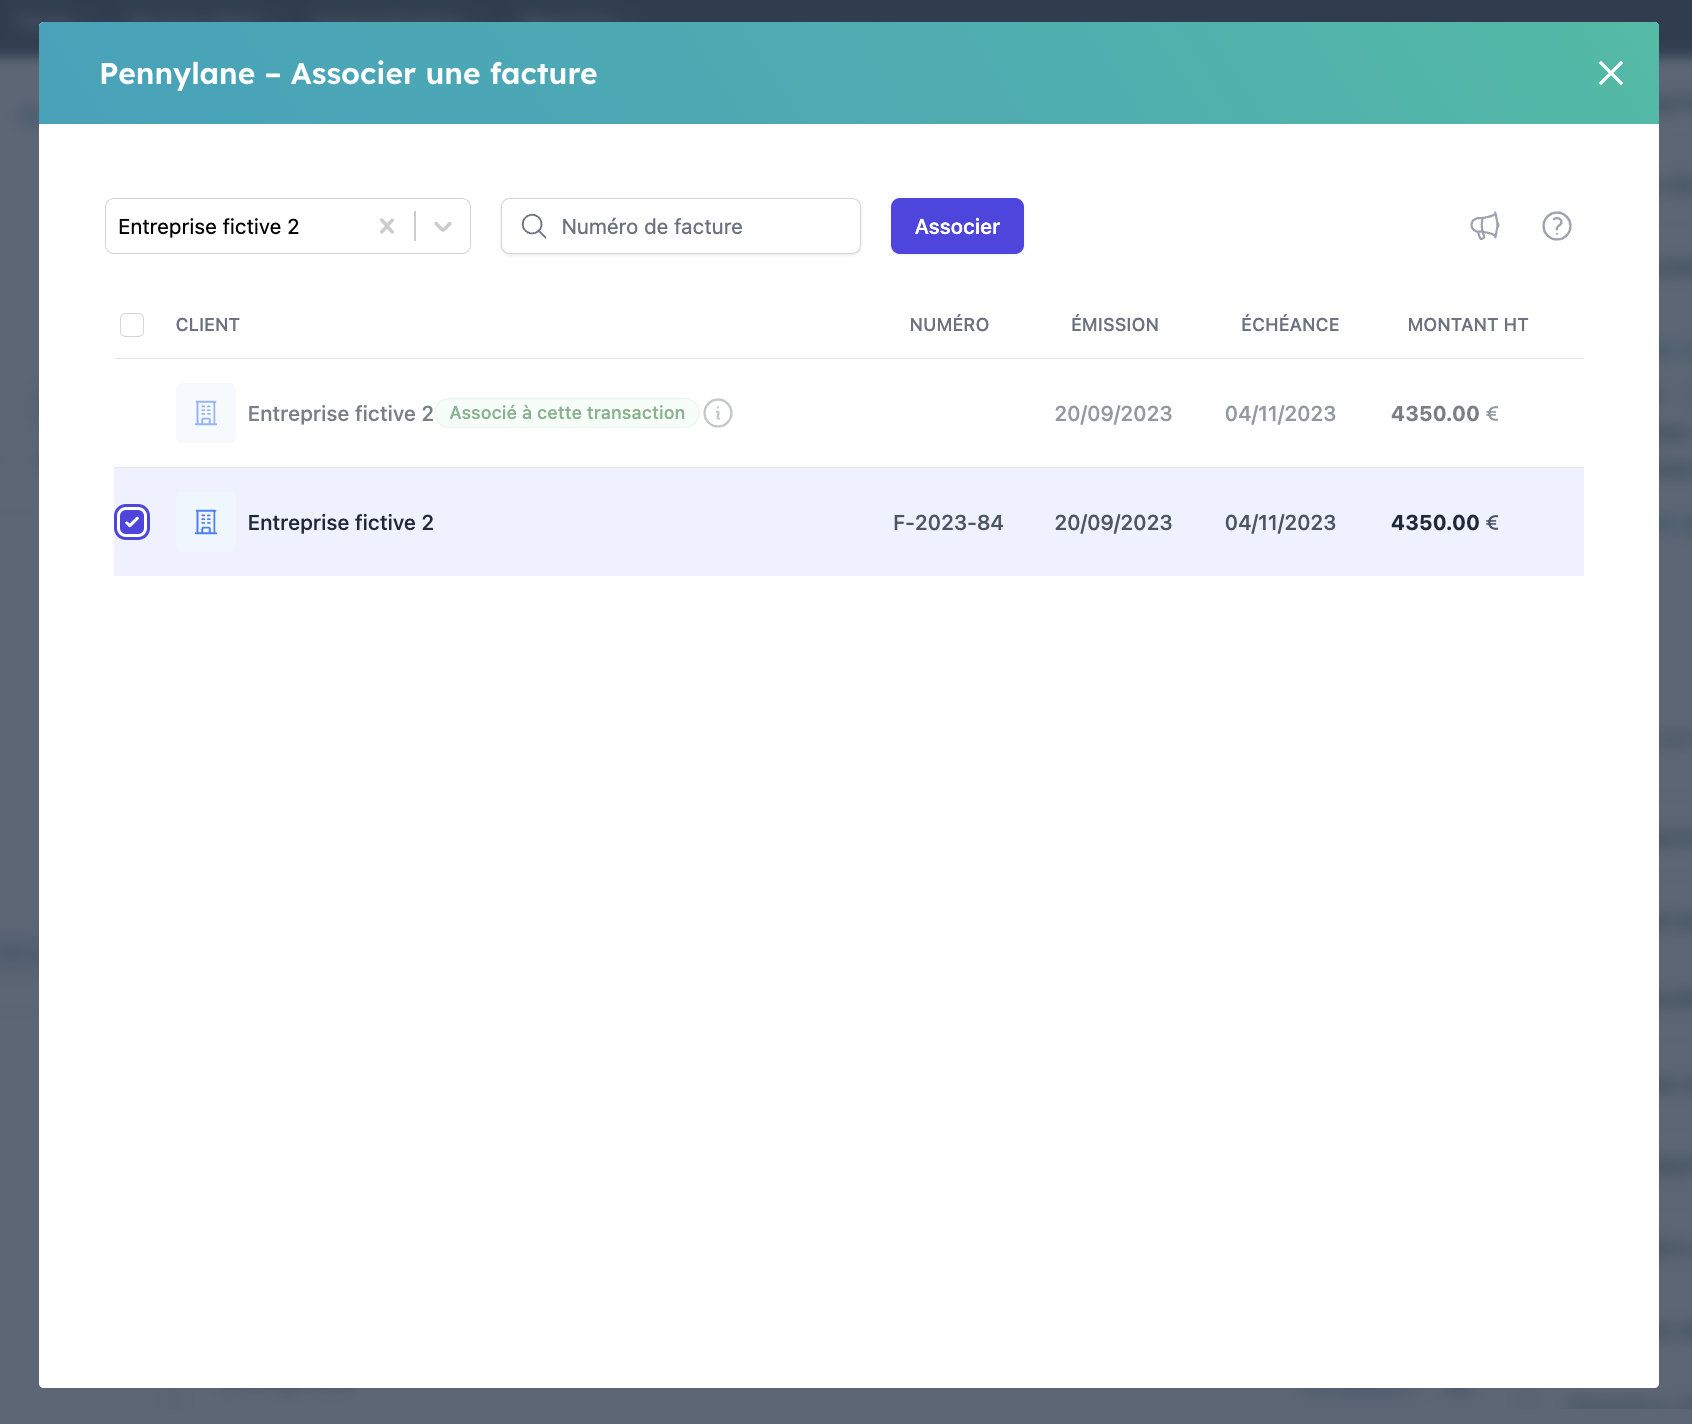Click amount in the associated invoice row

pos(1445,414)
